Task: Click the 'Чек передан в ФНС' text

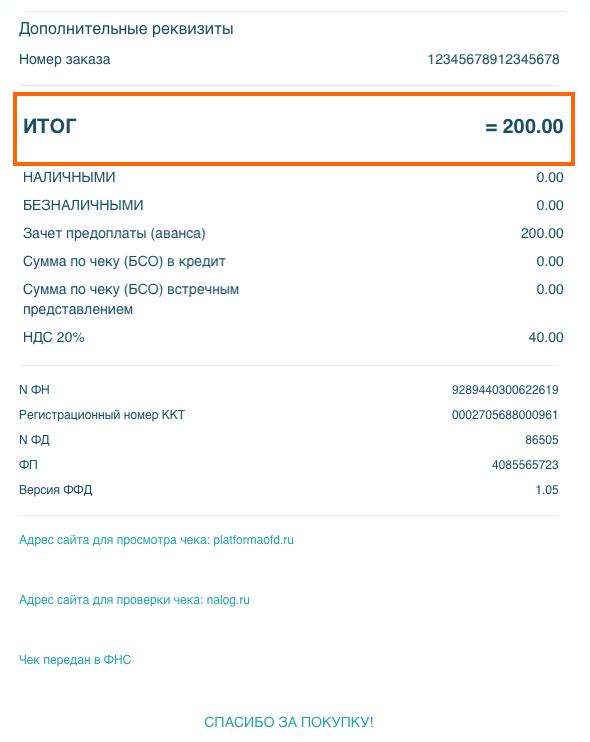Action: pos(75,660)
